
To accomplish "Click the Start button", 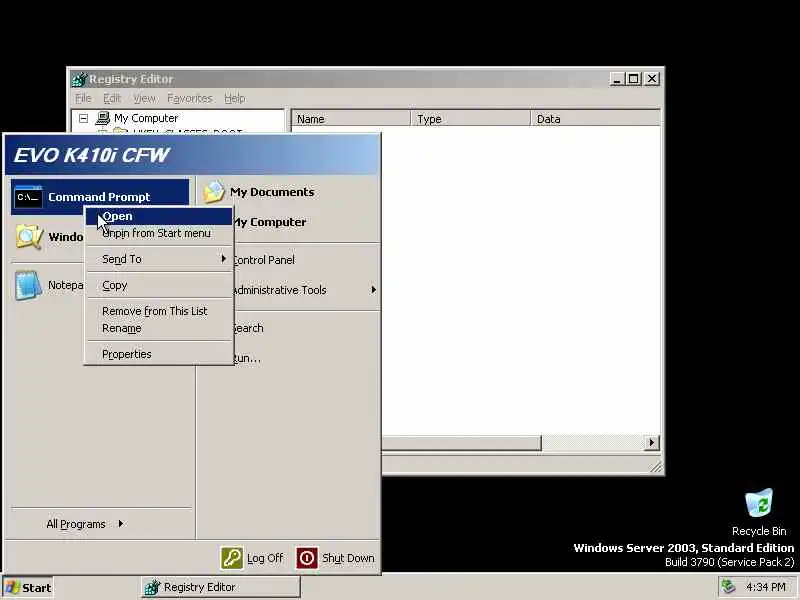I will tap(28, 588).
